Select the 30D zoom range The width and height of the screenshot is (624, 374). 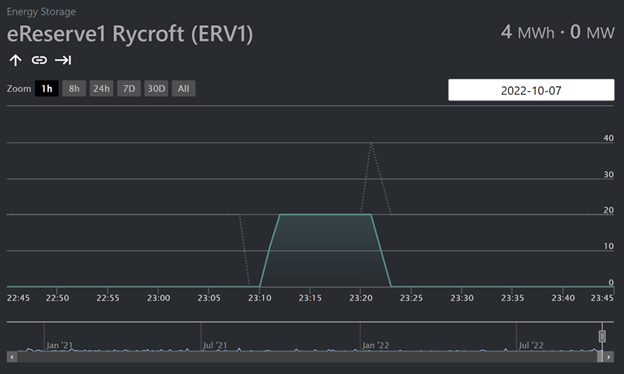tap(156, 88)
